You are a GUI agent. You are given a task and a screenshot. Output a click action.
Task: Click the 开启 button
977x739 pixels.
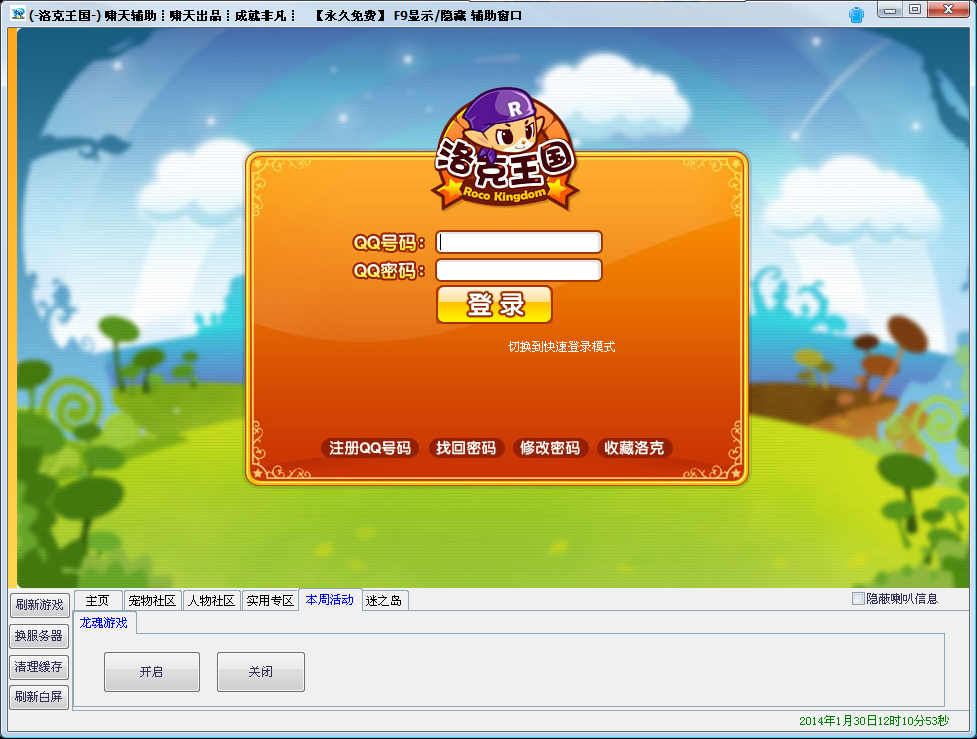point(151,672)
